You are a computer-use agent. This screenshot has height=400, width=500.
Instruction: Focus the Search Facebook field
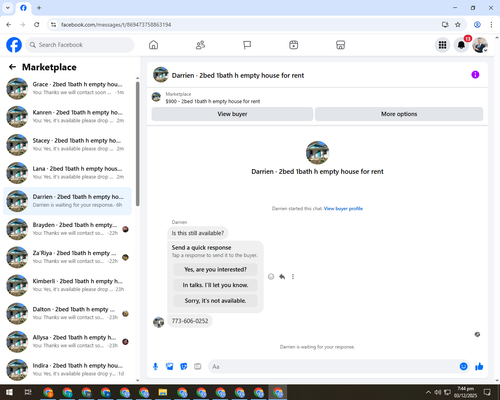80,45
